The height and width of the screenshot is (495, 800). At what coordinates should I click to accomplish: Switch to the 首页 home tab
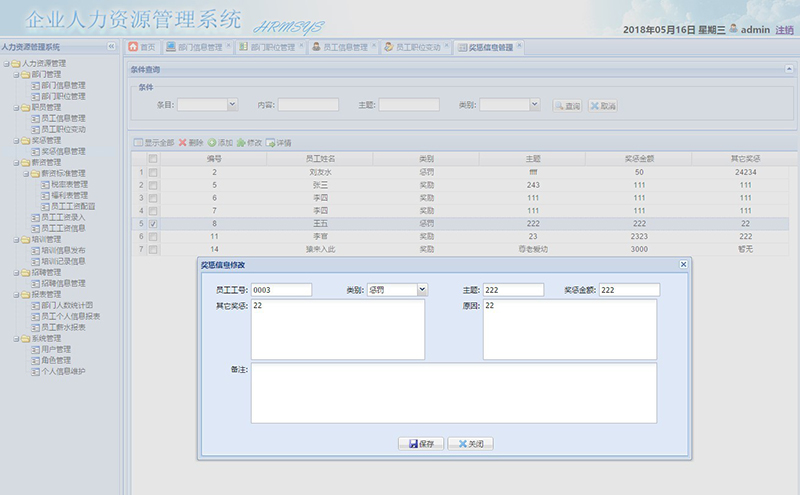(x=141, y=47)
